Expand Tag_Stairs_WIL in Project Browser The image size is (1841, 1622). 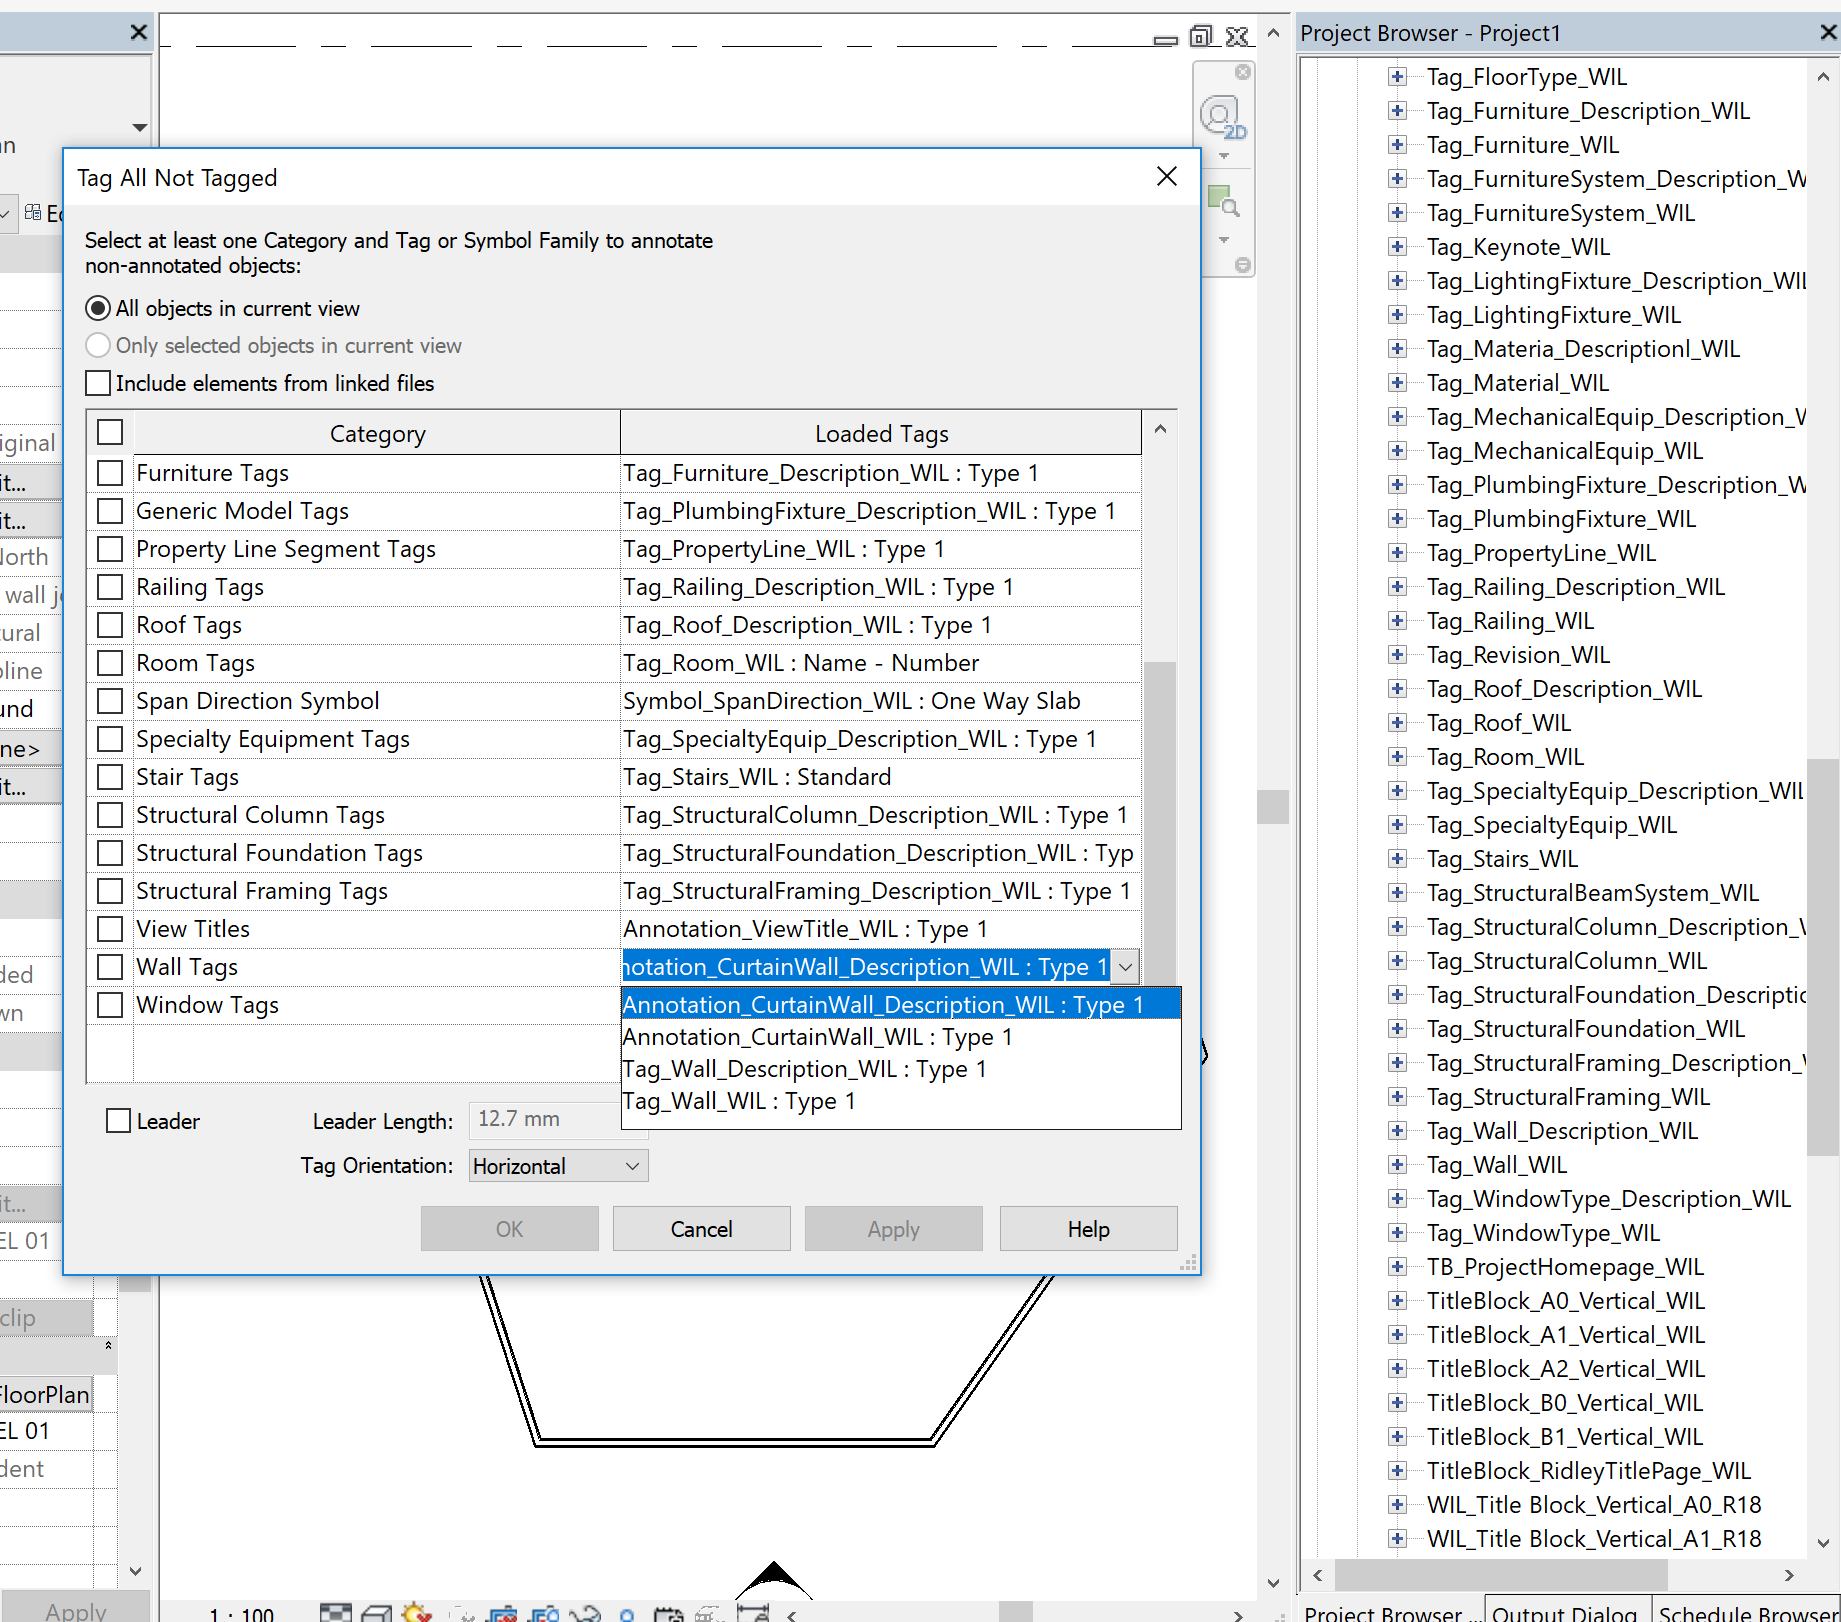[x=1397, y=859]
